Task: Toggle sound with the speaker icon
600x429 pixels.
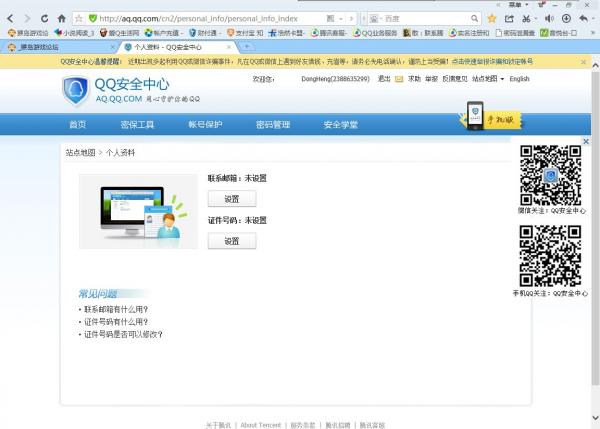Action: (x=549, y=18)
